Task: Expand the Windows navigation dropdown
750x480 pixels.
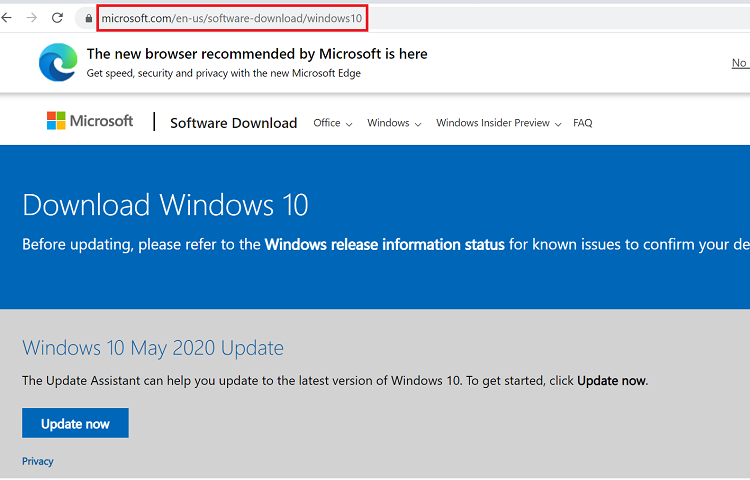Action: click(394, 123)
